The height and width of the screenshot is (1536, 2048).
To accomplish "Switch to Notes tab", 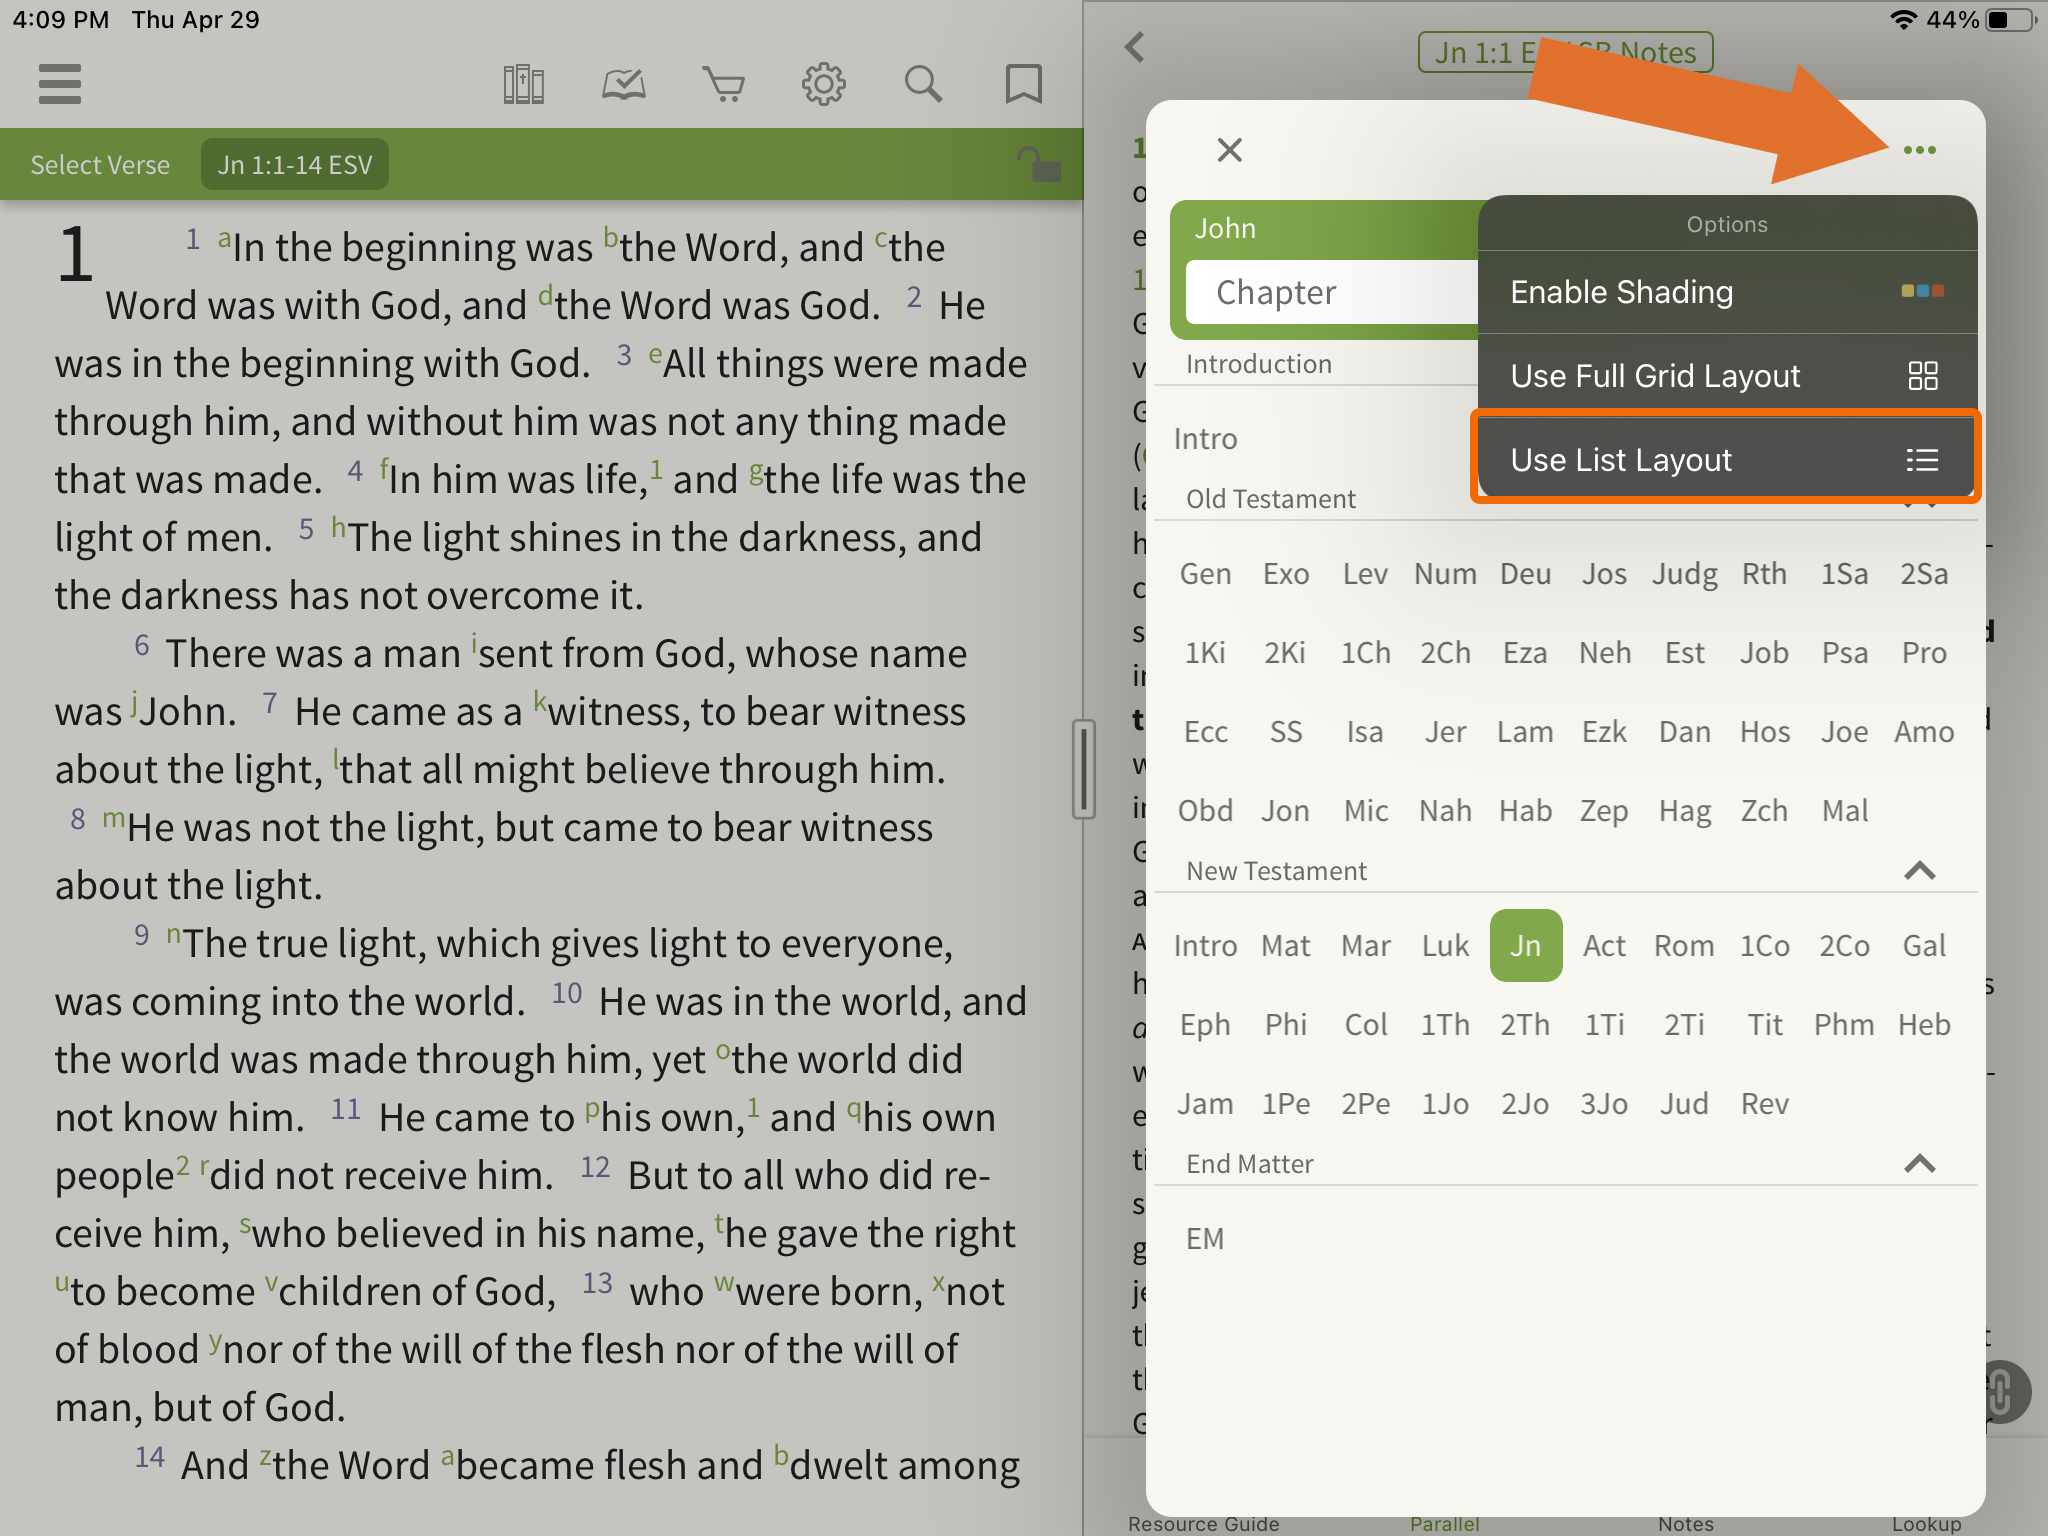I will point(1686,1523).
